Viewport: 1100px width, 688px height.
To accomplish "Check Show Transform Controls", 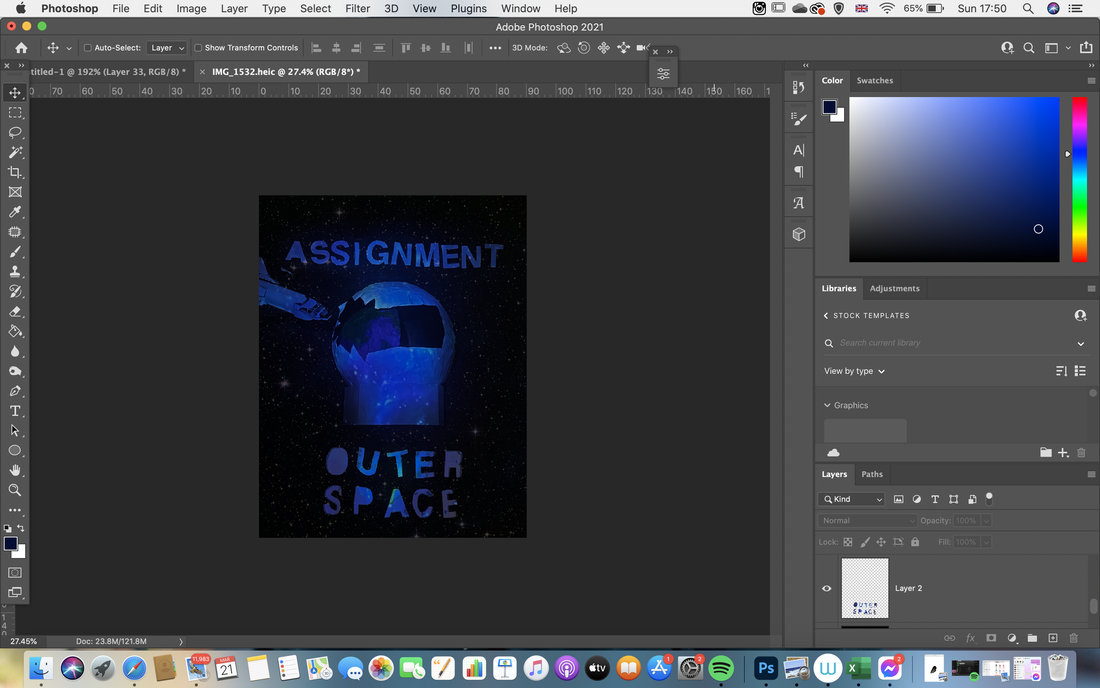I will (198, 48).
